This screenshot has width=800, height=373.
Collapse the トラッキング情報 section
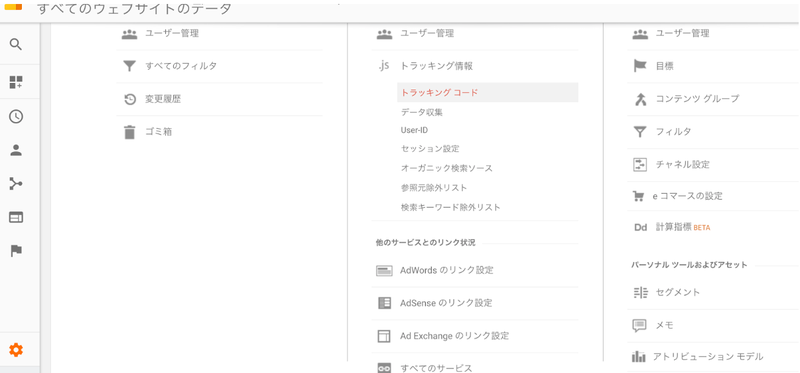click(436, 66)
